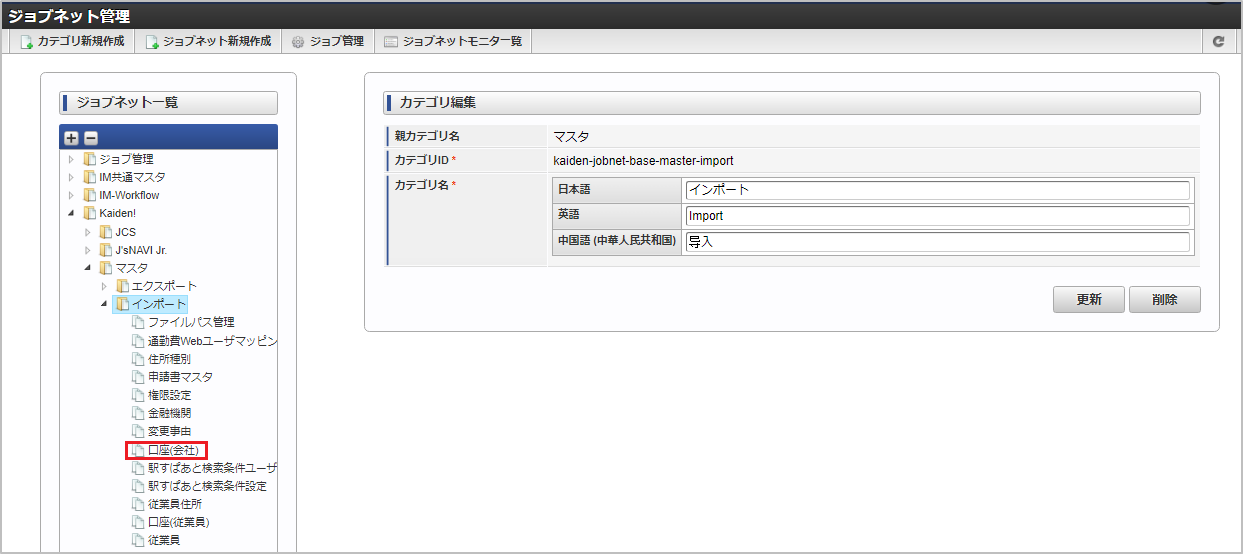The width and height of the screenshot is (1243, 554).
Task: Open the 従業員 jobnet
Action: [164, 540]
